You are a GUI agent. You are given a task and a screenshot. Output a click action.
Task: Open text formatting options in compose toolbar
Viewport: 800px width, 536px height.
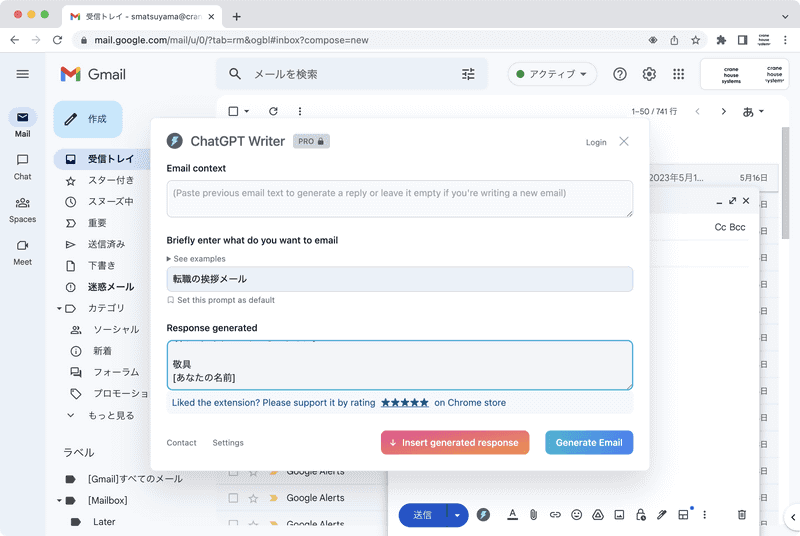[512, 515]
